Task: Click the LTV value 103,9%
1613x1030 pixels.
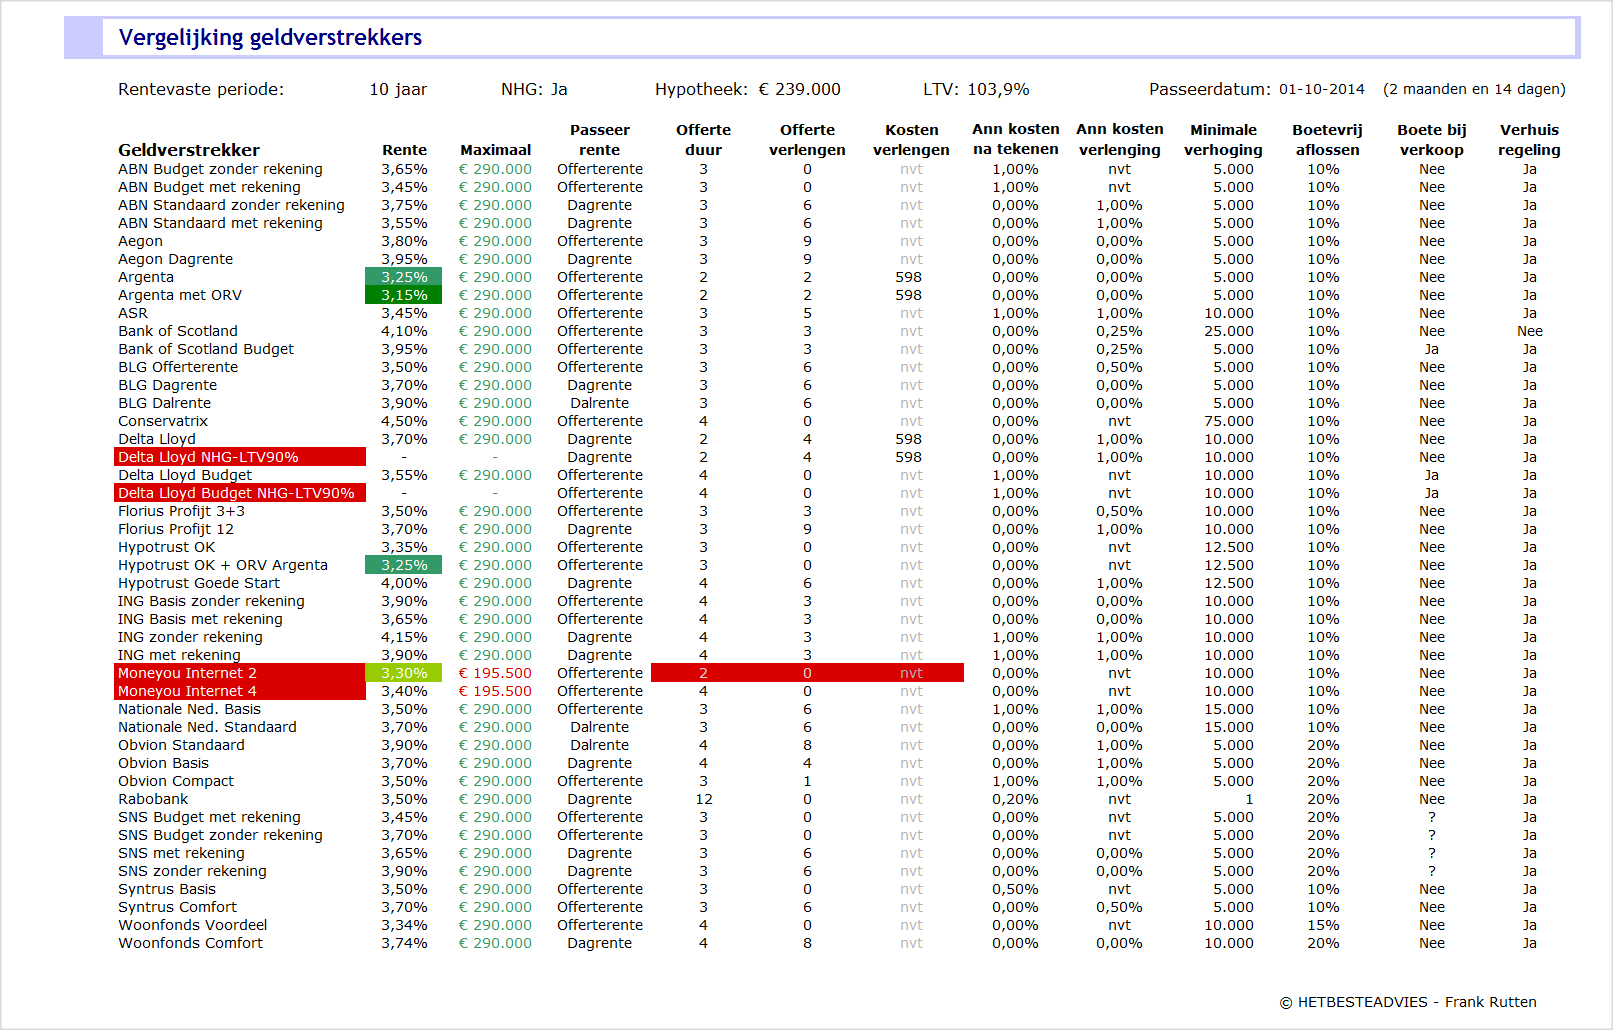Action: (x=998, y=89)
